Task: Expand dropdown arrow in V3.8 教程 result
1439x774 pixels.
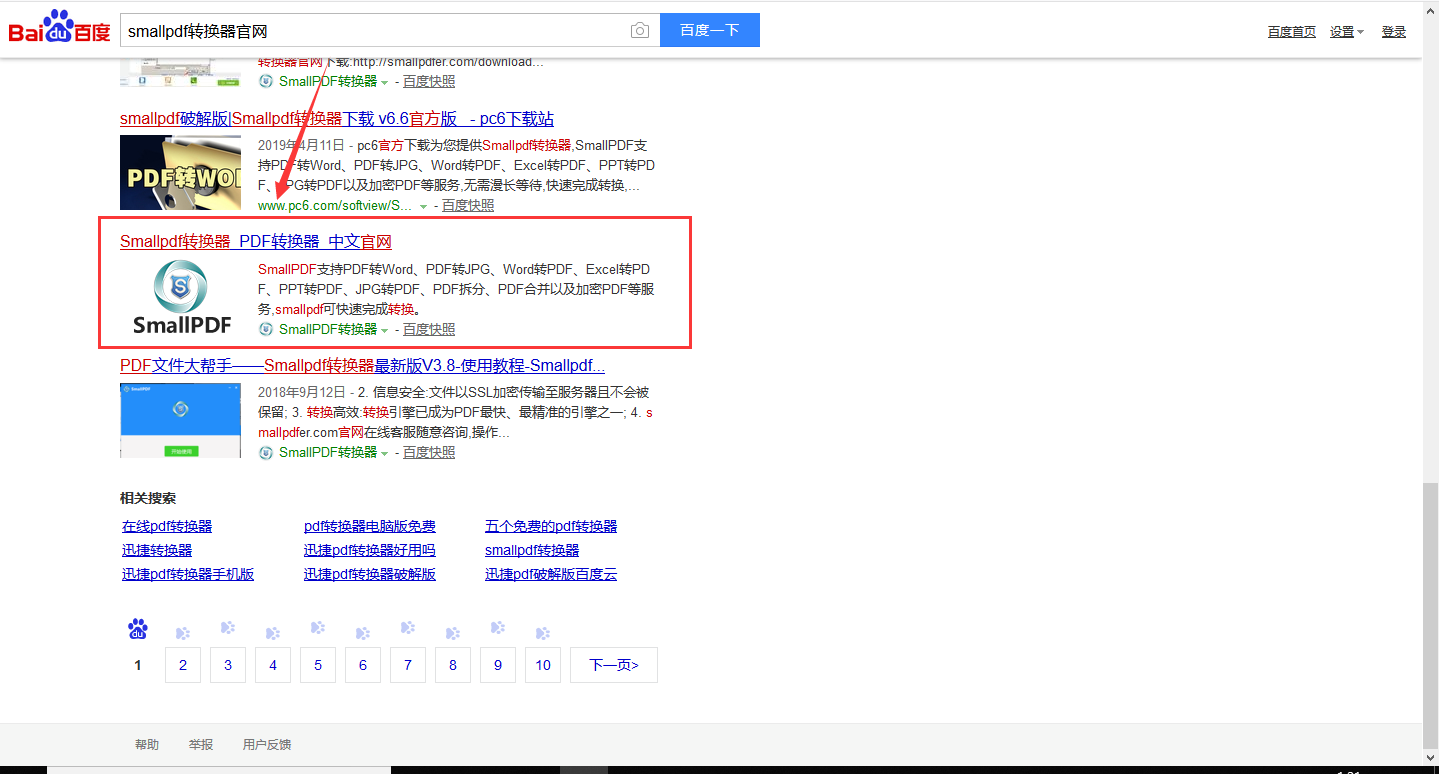Action: 384,453
